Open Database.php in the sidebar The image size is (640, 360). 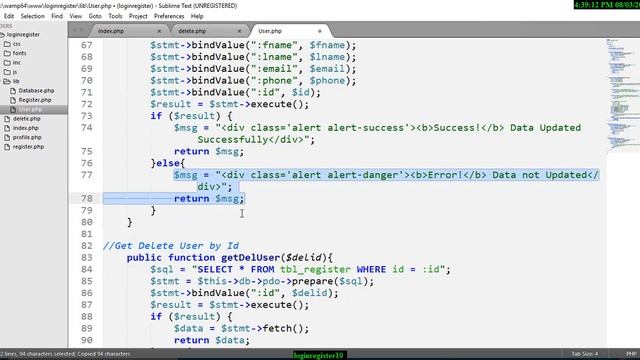36,91
